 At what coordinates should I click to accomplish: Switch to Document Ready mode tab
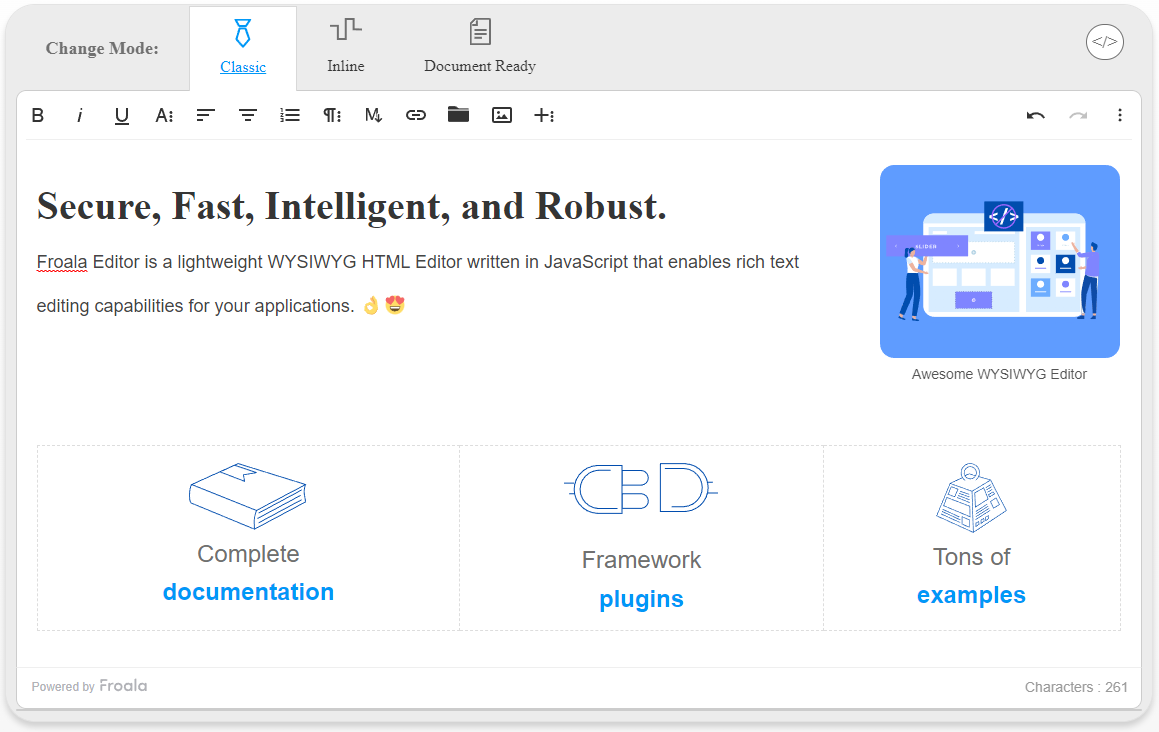480,48
